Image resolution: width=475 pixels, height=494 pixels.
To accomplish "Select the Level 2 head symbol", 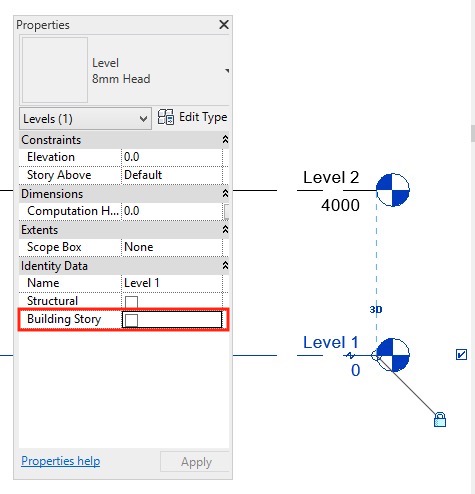I will (393, 190).
